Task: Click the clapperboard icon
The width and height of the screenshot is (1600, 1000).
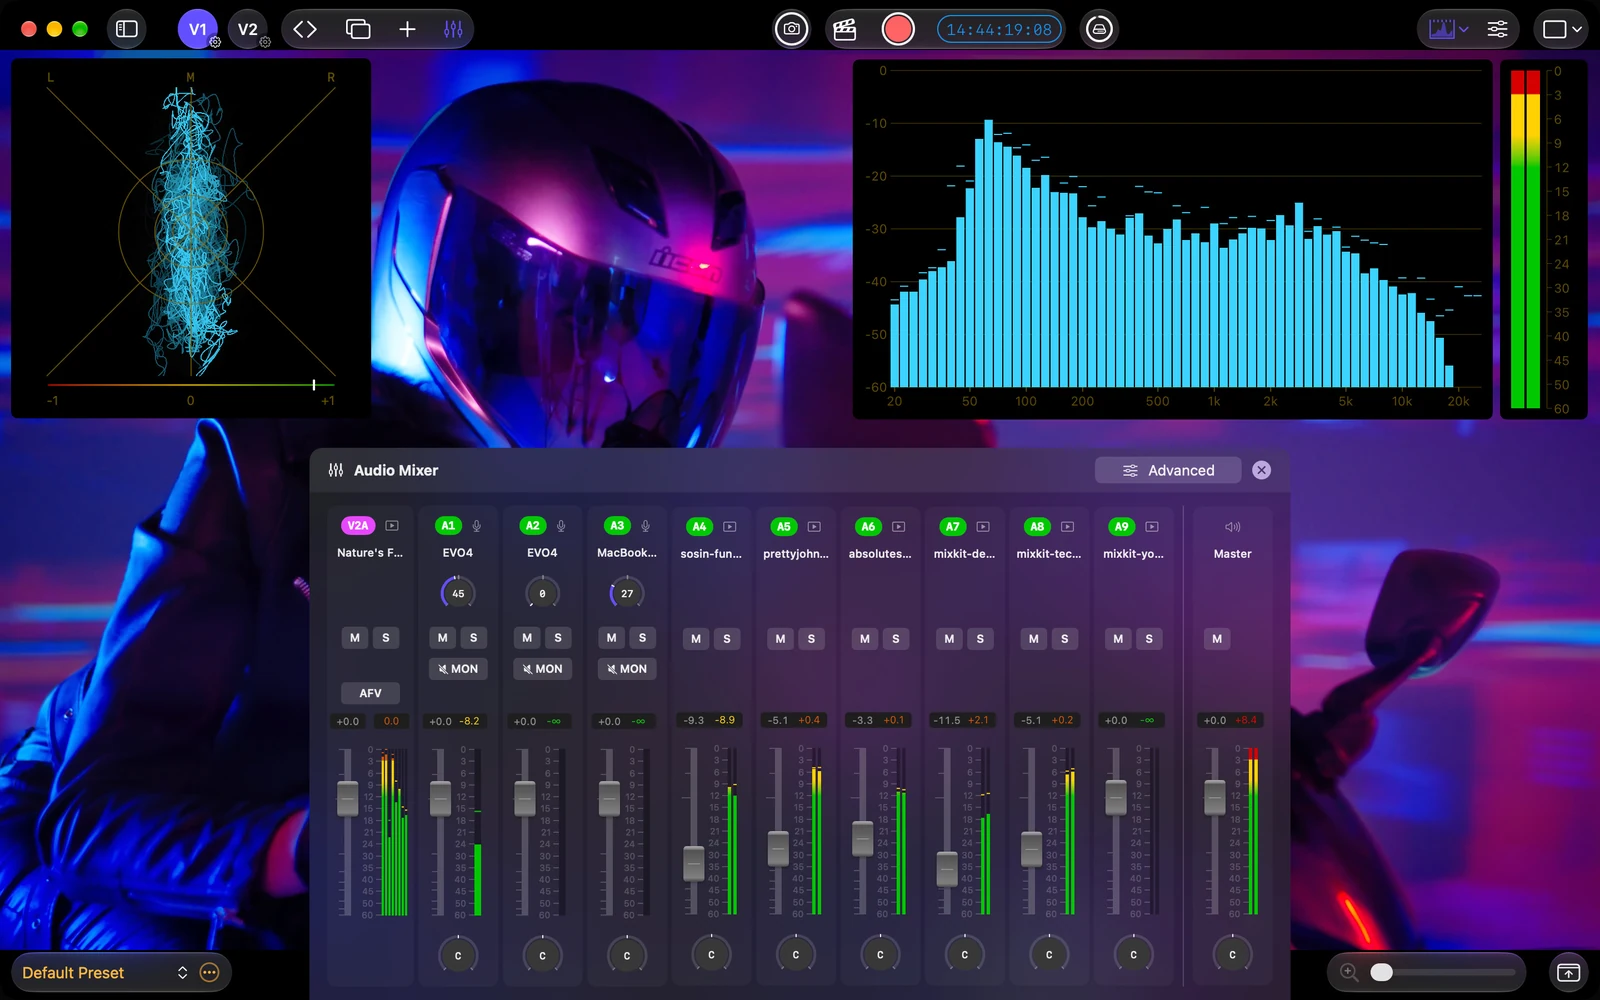Action: (x=845, y=29)
